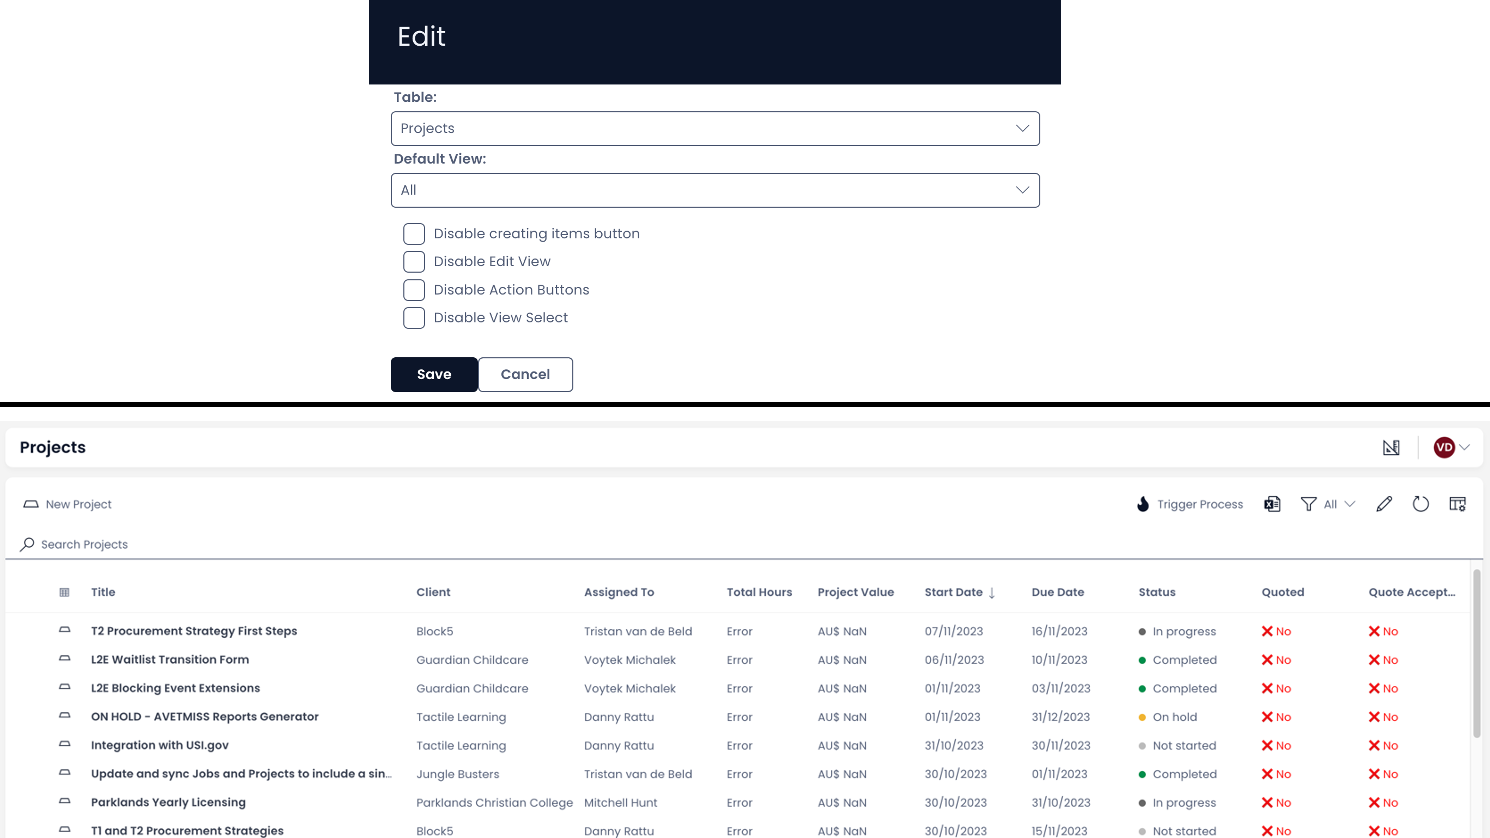This screenshot has height=838, width=1490.
Task: Sort by the Client column header
Action: pyautogui.click(x=433, y=592)
